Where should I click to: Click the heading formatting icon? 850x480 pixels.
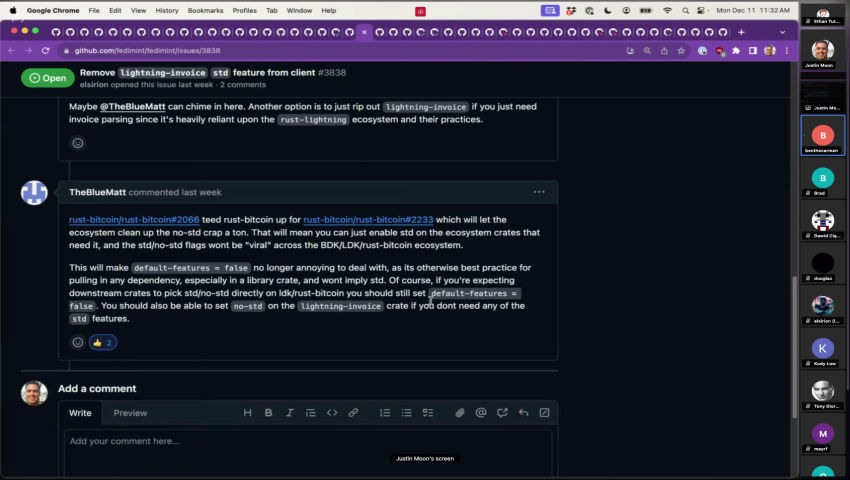pos(248,412)
